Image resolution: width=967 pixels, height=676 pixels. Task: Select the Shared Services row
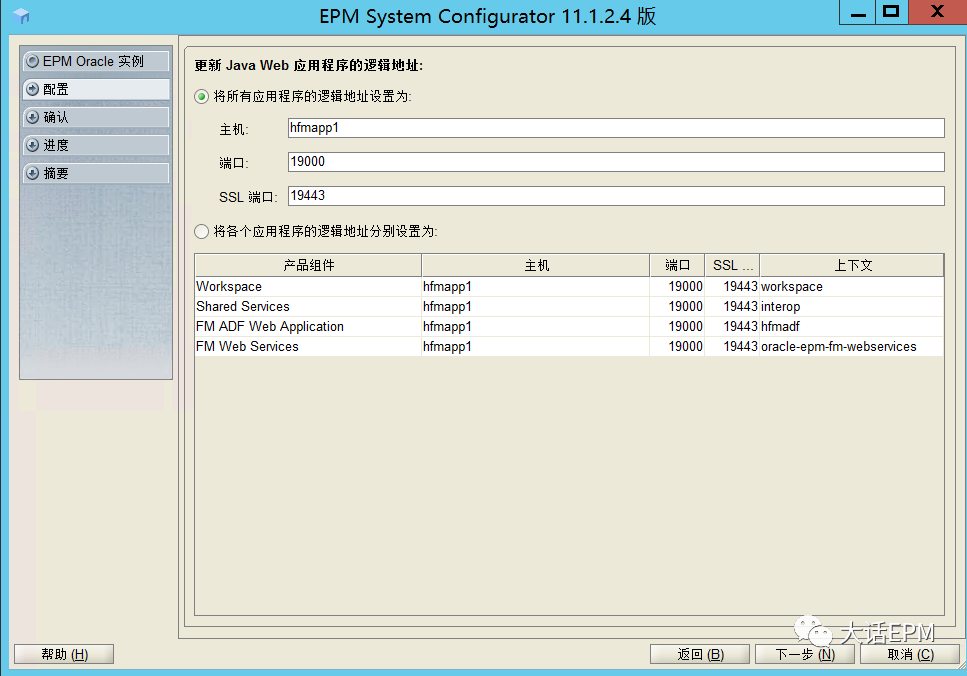pyautogui.click(x=569, y=307)
